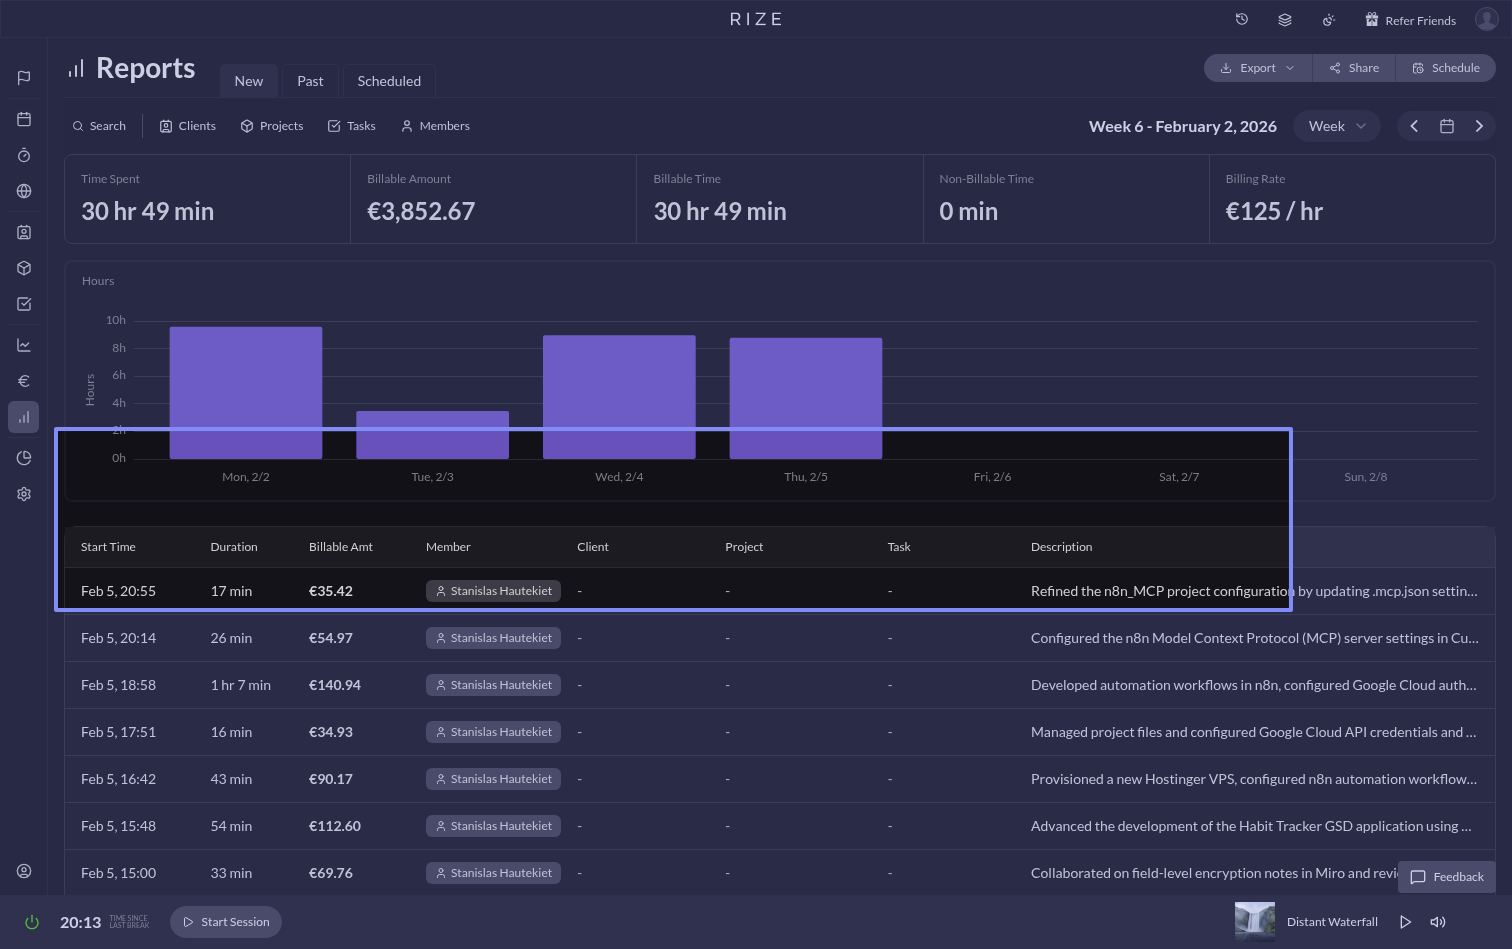Open the calendar icon in left sidebar
This screenshot has height=949, width=1512.
click(x=24, y=120)
